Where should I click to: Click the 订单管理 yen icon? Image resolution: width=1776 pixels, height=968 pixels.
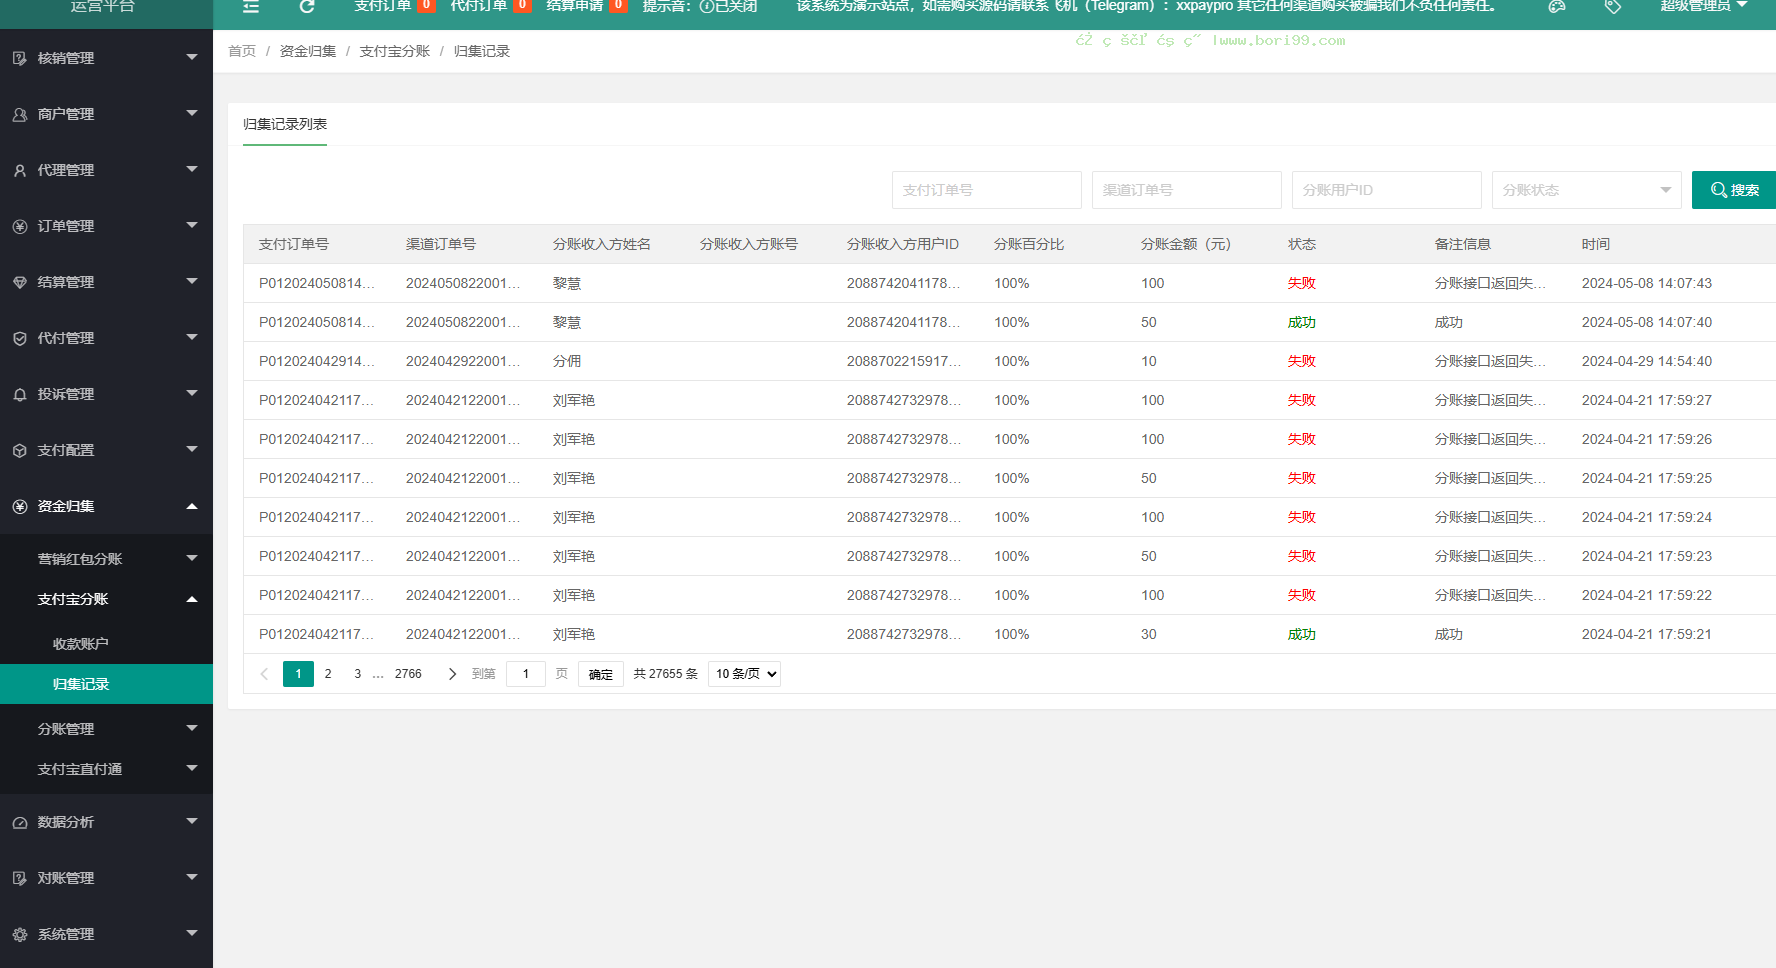20,226
